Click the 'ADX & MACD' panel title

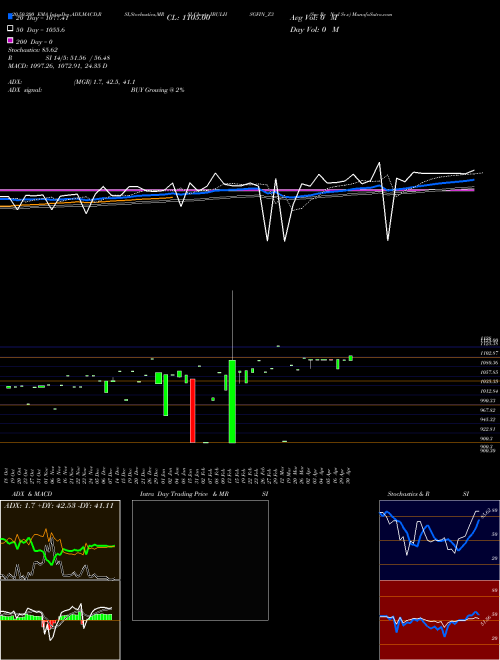pos(32,494)
